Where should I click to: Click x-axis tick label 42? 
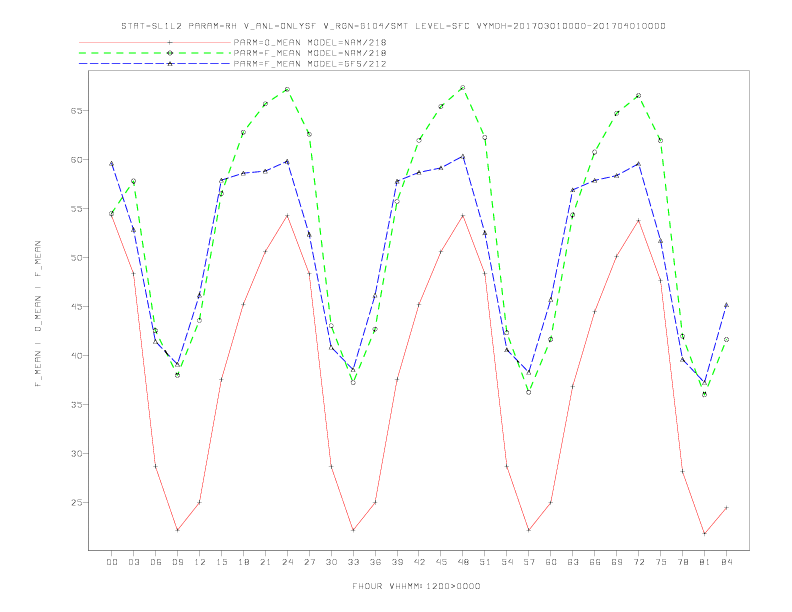click(419, 562)
